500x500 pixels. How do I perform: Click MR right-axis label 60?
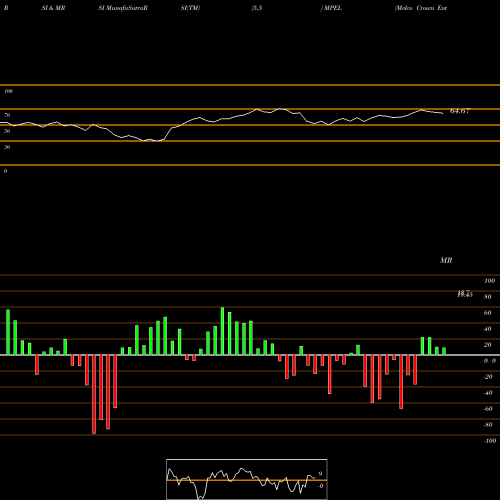click(488, 313)
